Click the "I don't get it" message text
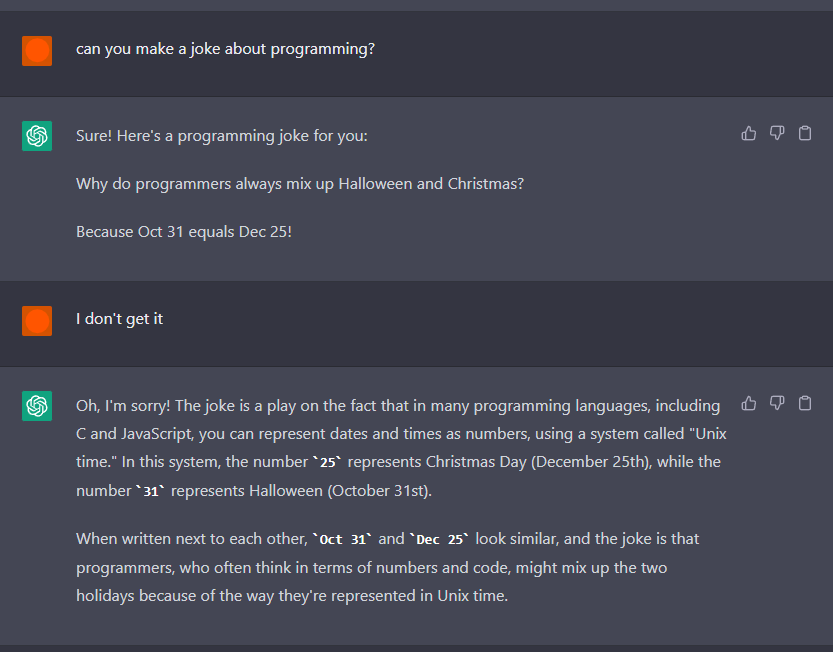 coord(119,319)
